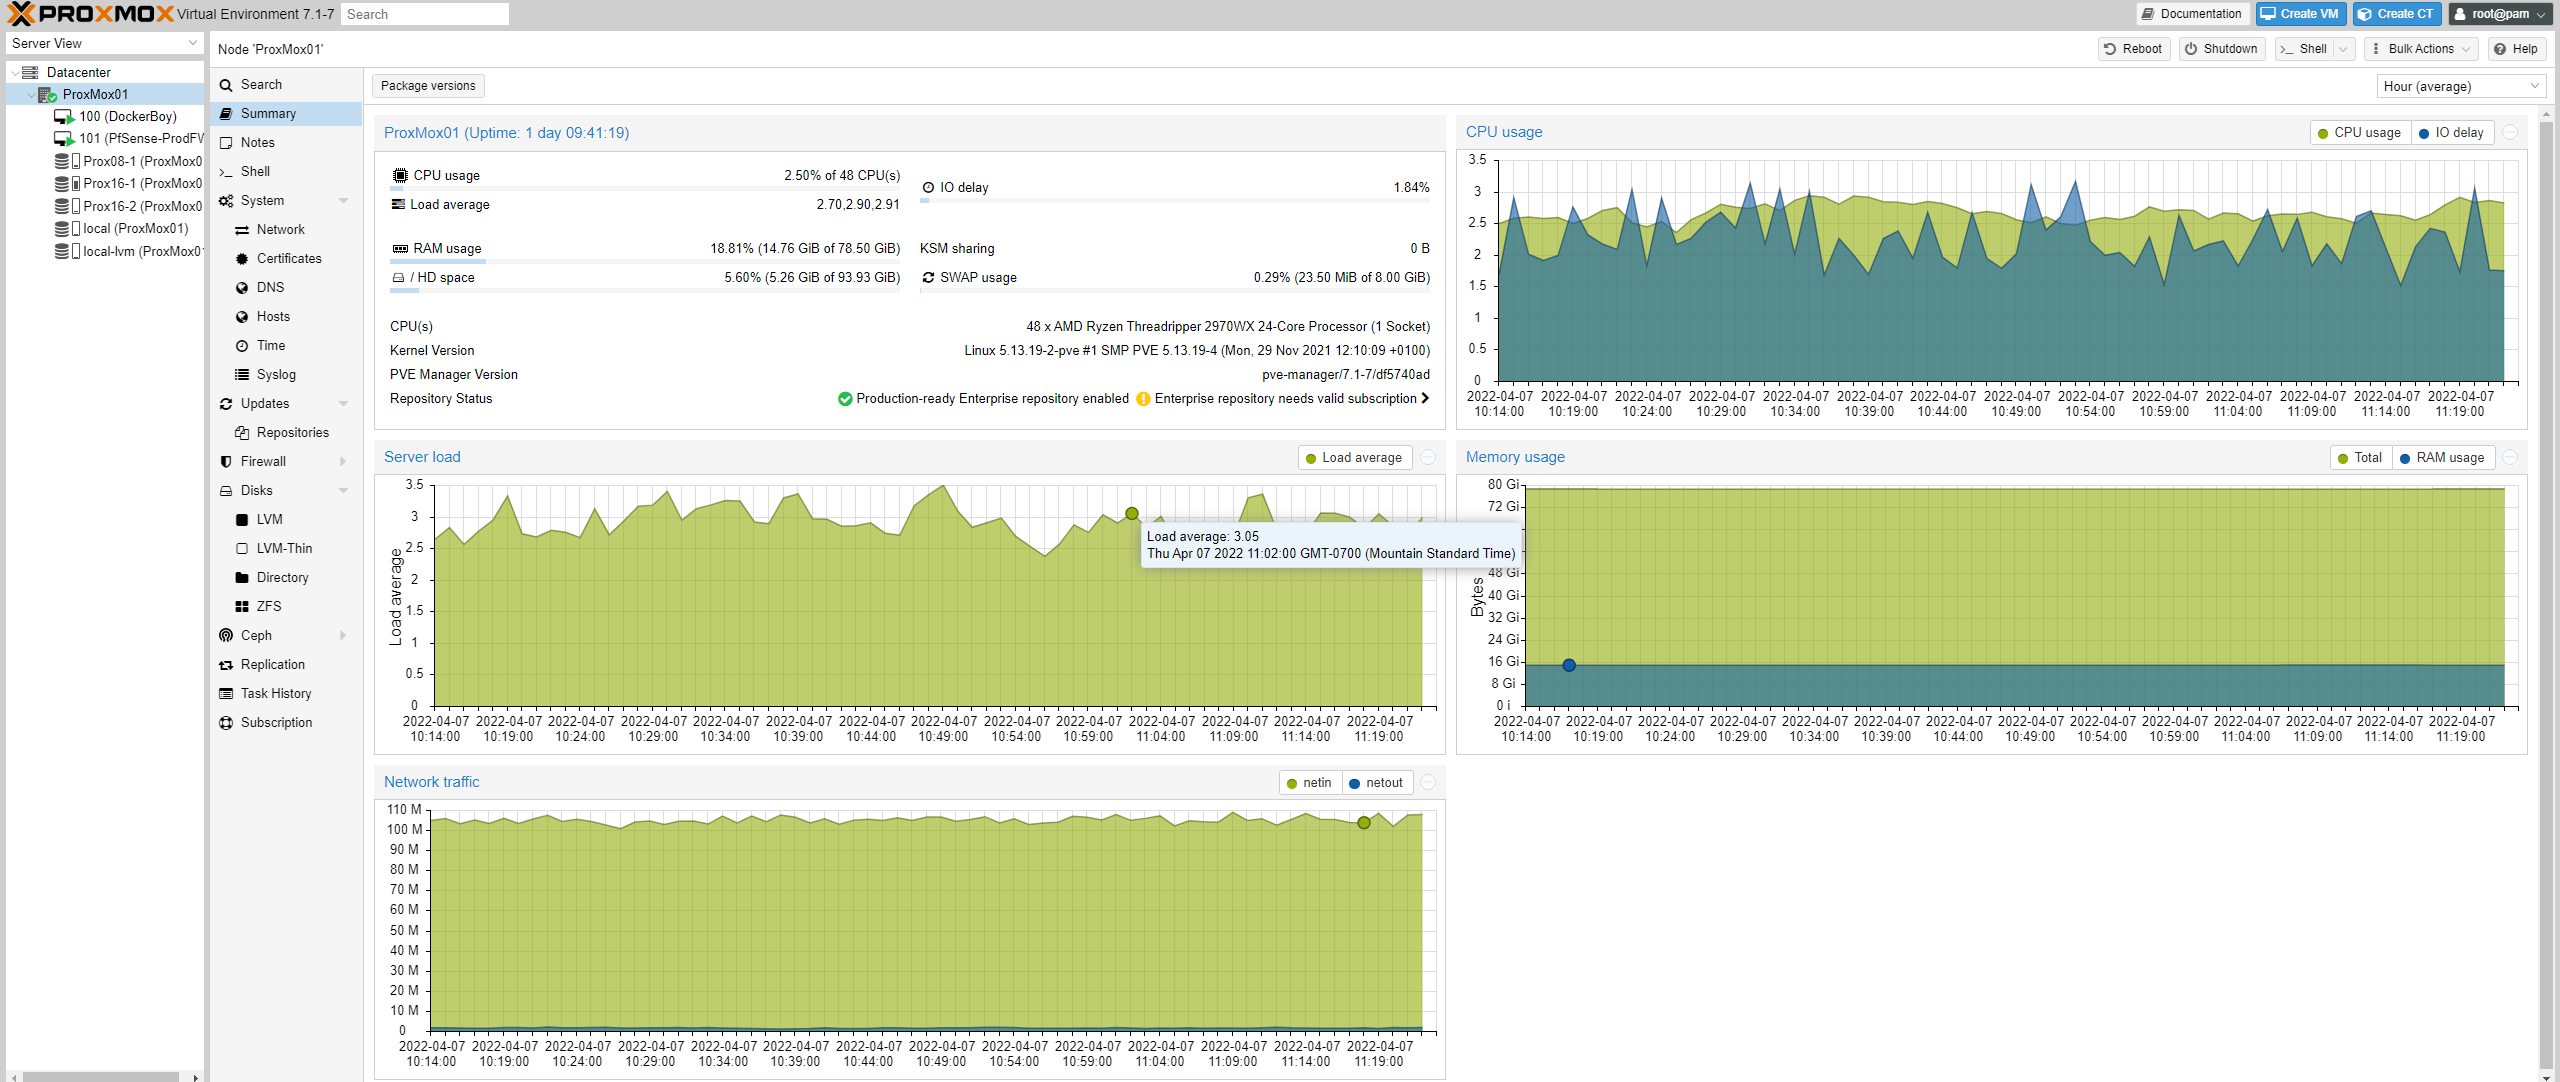Toggle the Load average legend series

click(1354, 458)
